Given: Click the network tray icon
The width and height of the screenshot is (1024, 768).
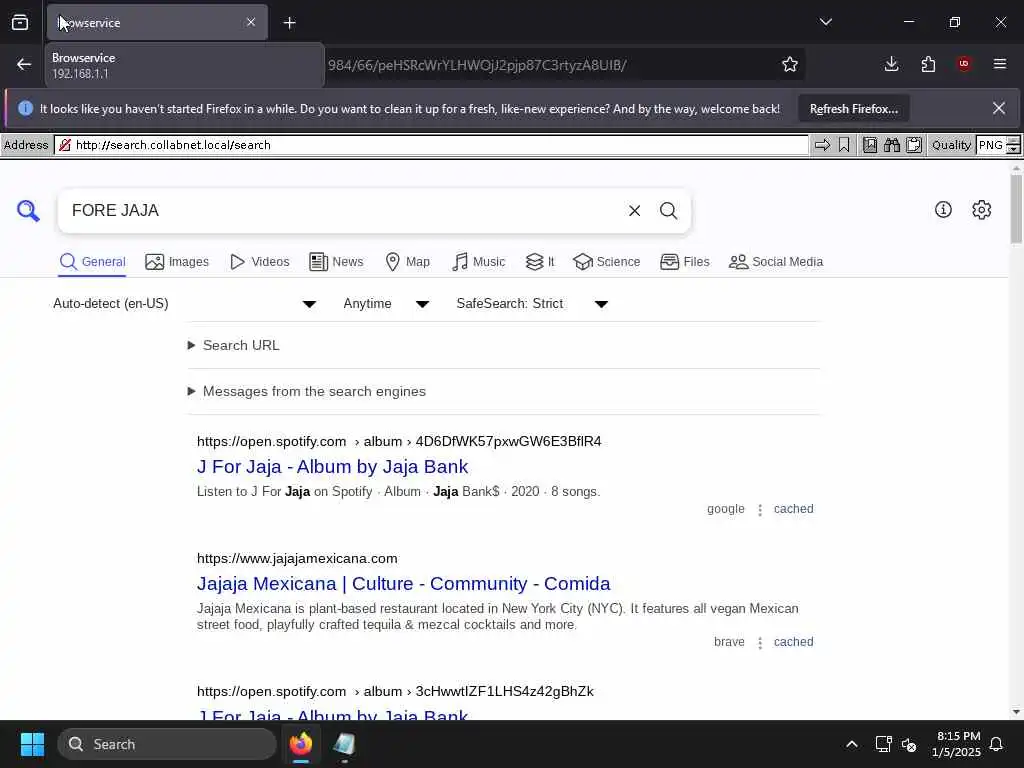Looking at the screenshot, I should pyautogui.click(x=883, y=744).
